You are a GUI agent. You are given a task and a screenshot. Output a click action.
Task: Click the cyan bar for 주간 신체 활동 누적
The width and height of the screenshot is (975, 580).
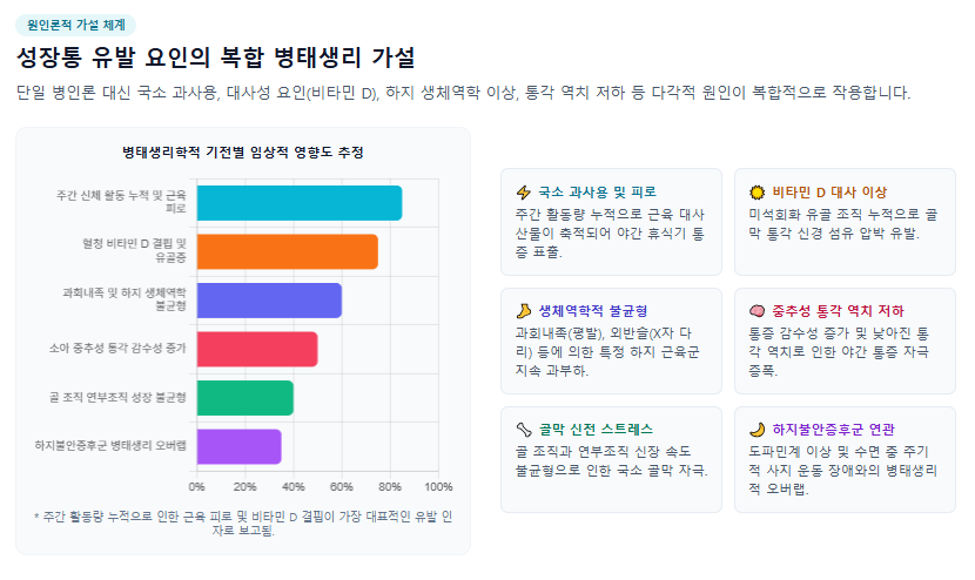(299, 203)
